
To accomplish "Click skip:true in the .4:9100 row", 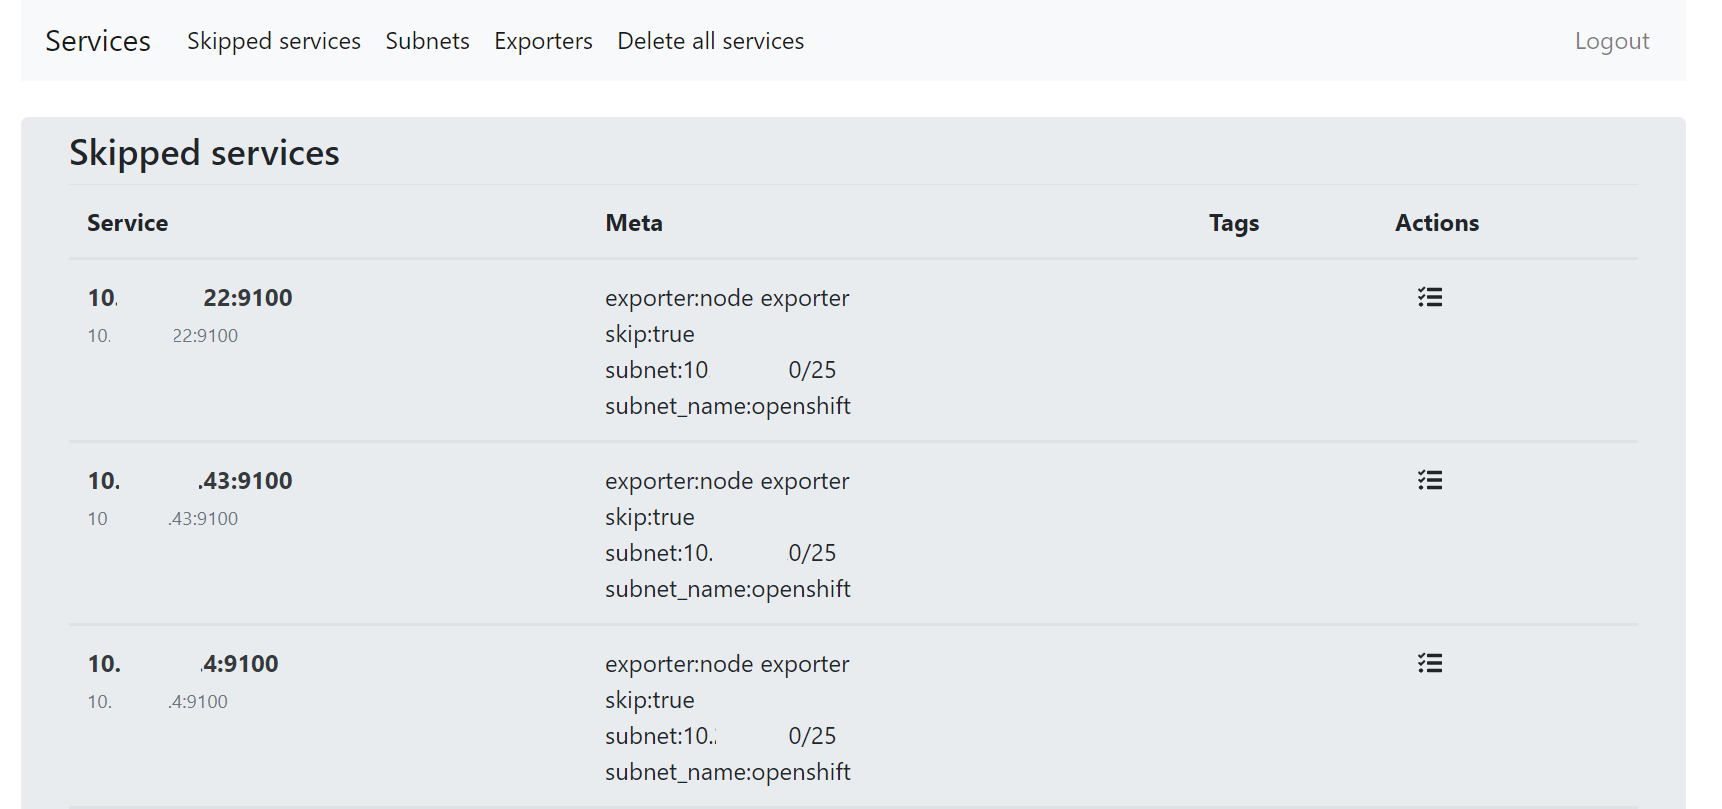I will click(x=650, y=700).
